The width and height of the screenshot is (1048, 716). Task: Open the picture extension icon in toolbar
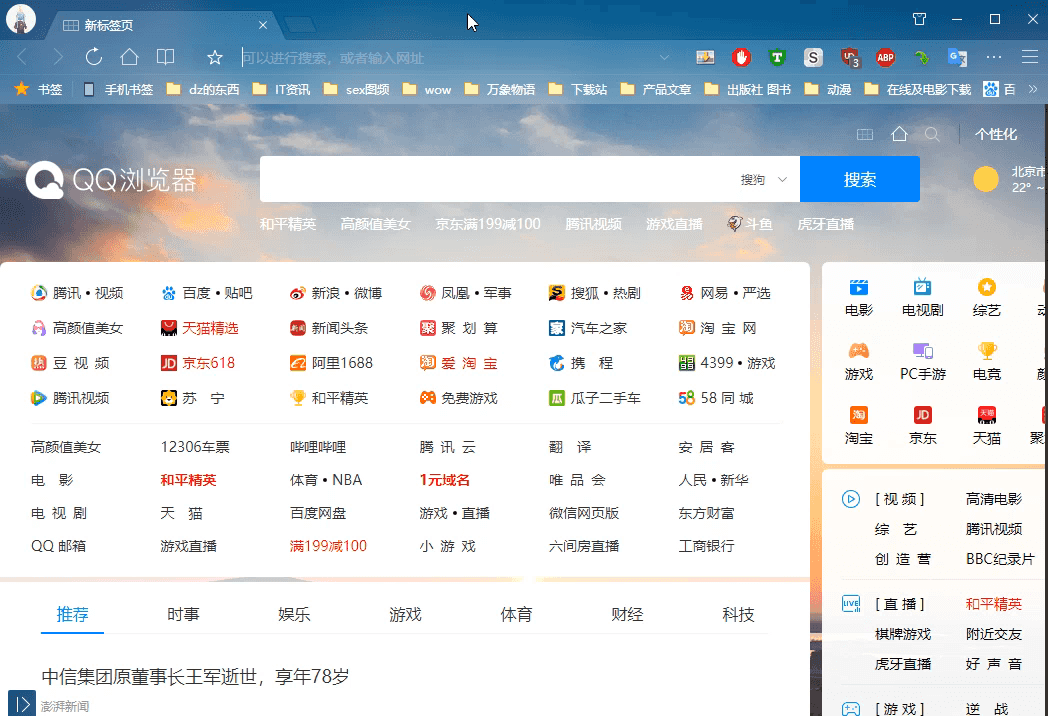705,57
